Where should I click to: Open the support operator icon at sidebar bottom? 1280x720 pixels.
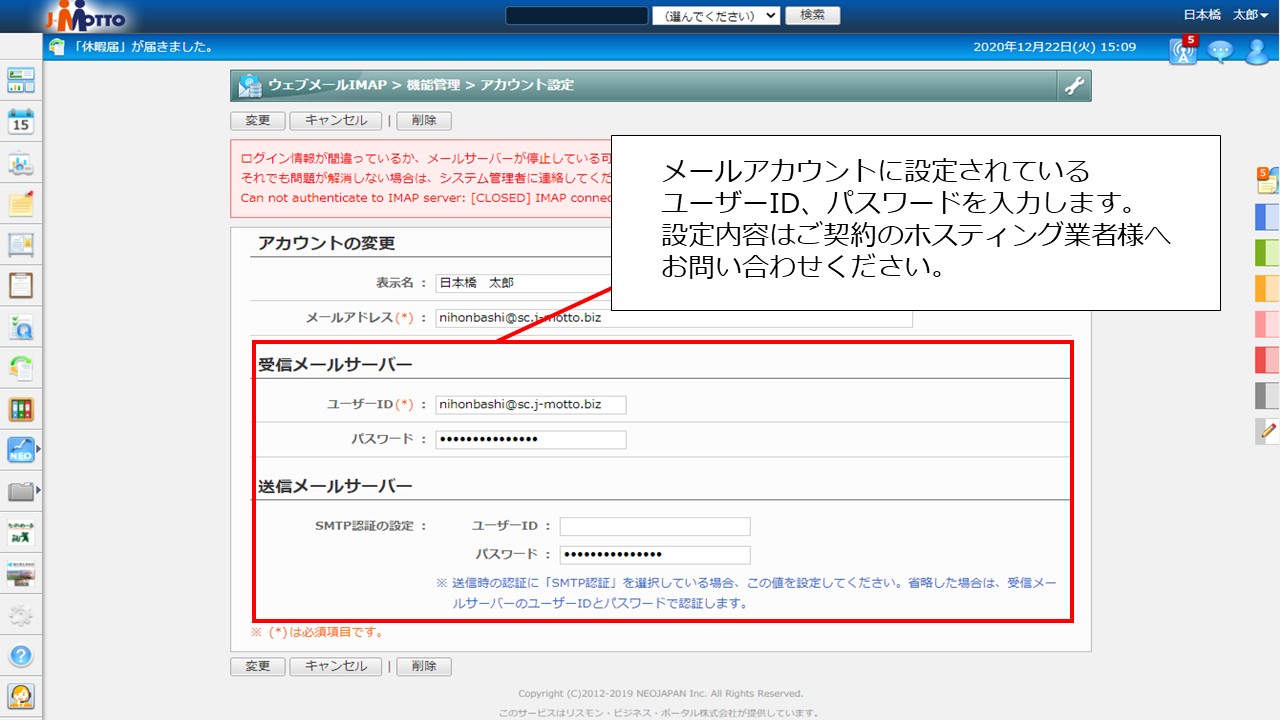tap(21, 695)
